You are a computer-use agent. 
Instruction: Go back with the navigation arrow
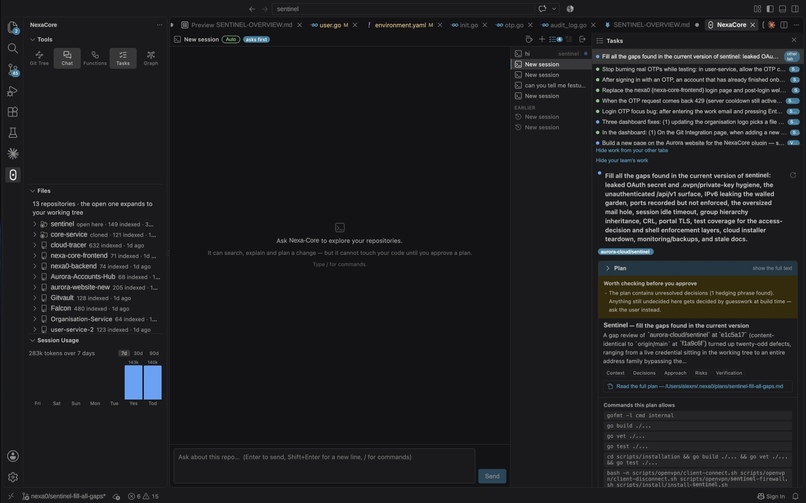click(x=252, y=9)
